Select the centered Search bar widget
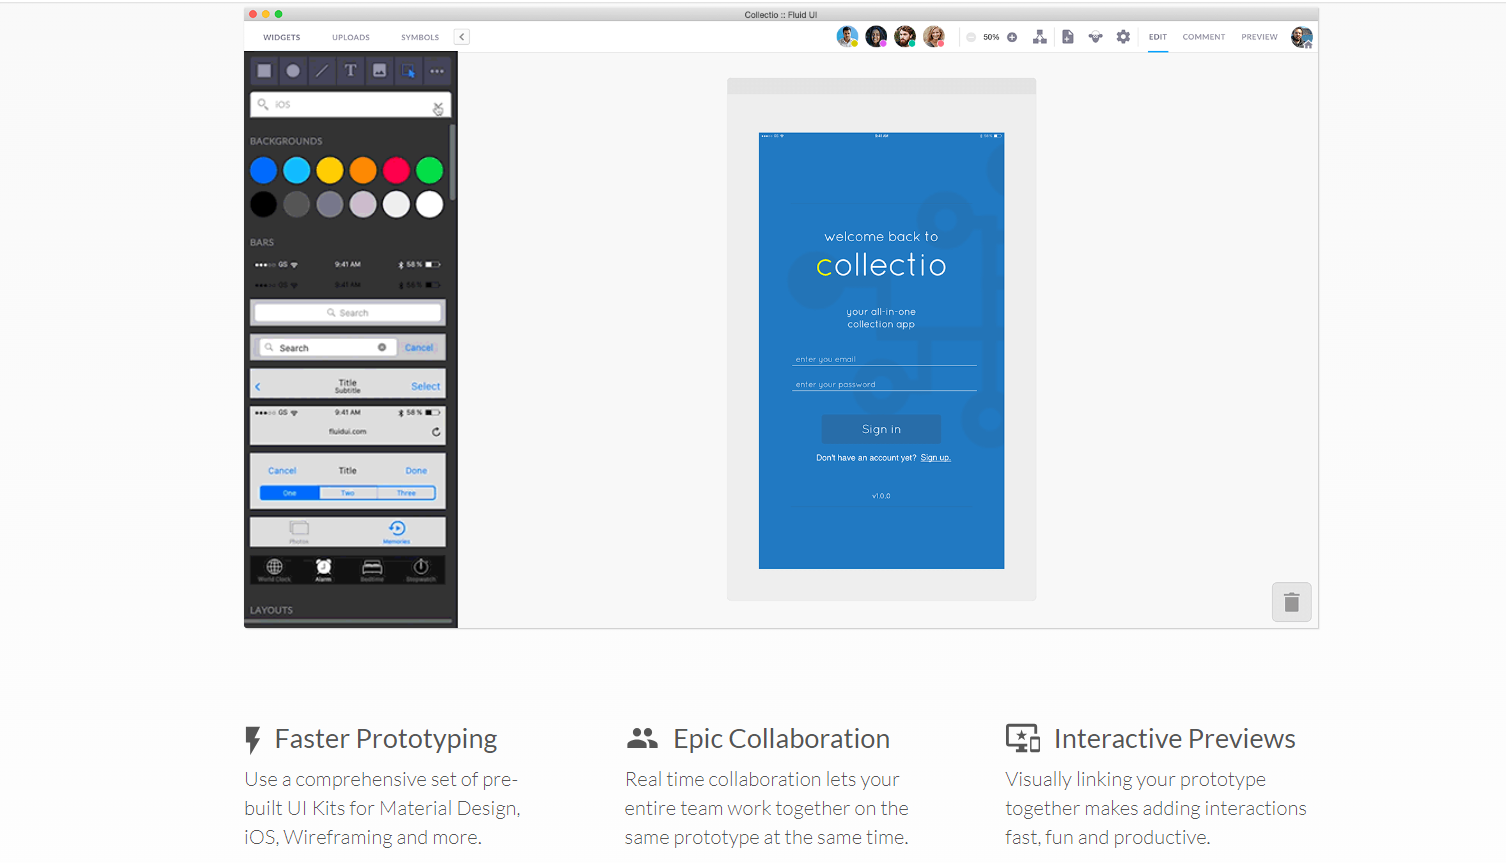Image resolution: width=1506 pixels, height=863 pixels. coord(347,313)
